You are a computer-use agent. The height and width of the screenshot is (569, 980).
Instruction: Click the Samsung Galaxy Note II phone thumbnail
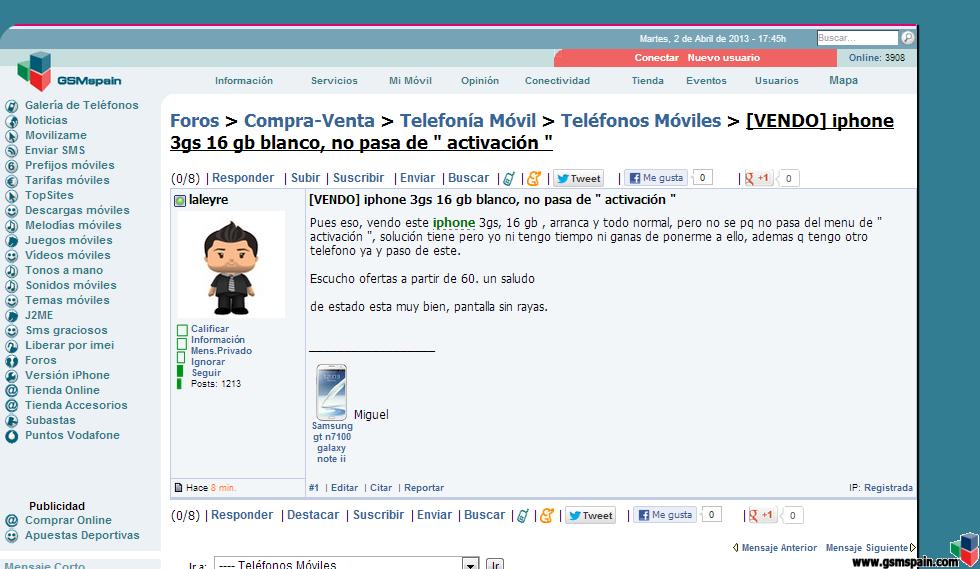[x=331, y=392]
